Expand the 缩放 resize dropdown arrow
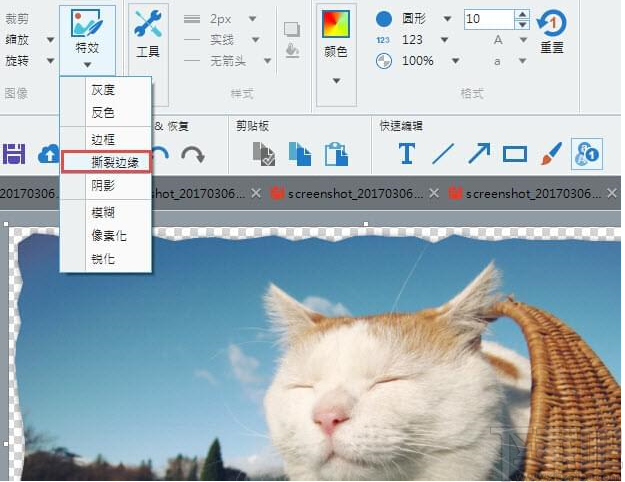 51,40
